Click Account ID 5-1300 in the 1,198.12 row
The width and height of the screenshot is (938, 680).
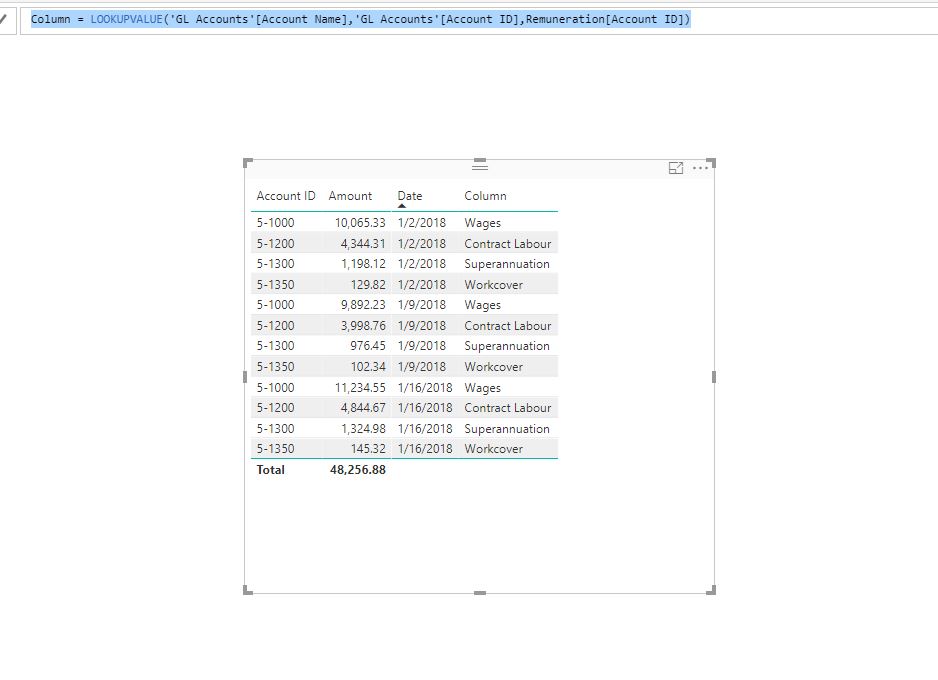[276, 264]
